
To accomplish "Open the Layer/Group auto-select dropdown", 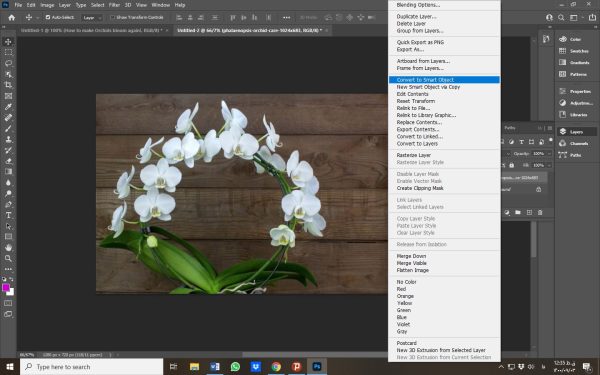I will (x=93, y=18).
